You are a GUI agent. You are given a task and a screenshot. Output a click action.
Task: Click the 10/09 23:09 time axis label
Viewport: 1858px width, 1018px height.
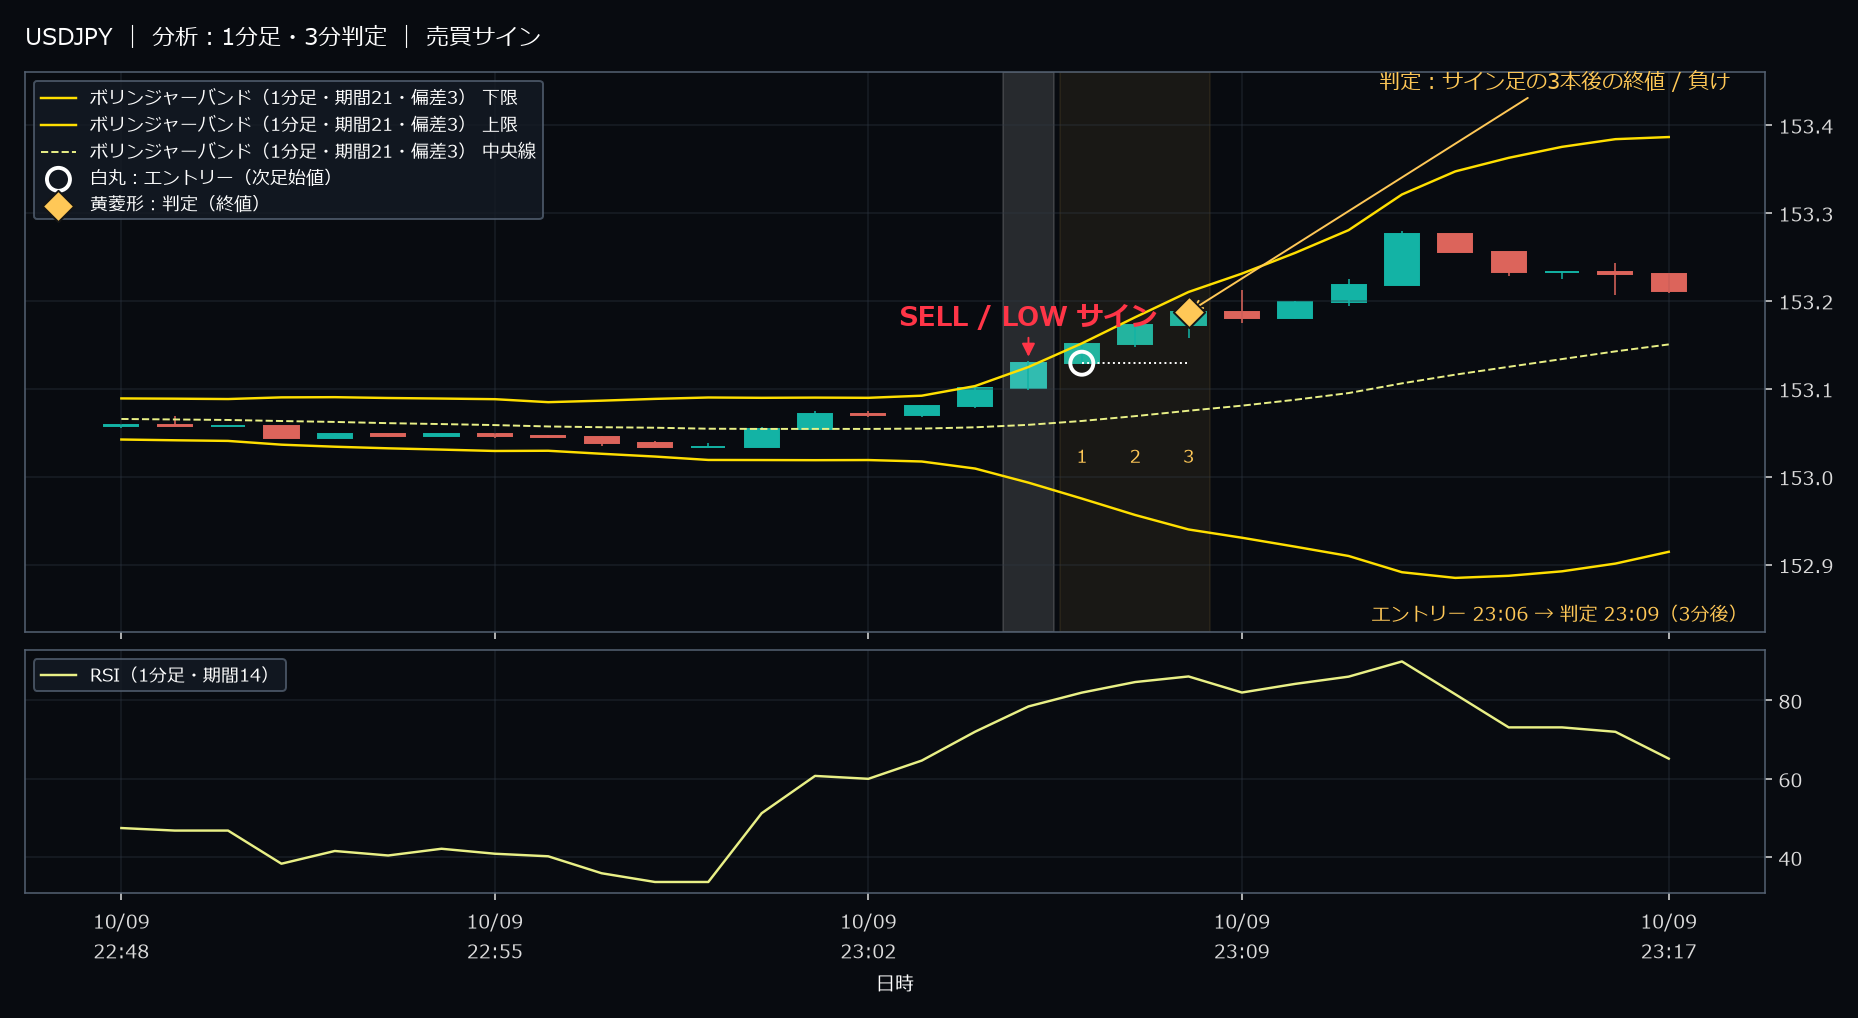pyautogui.click(x=1242, y=937)
